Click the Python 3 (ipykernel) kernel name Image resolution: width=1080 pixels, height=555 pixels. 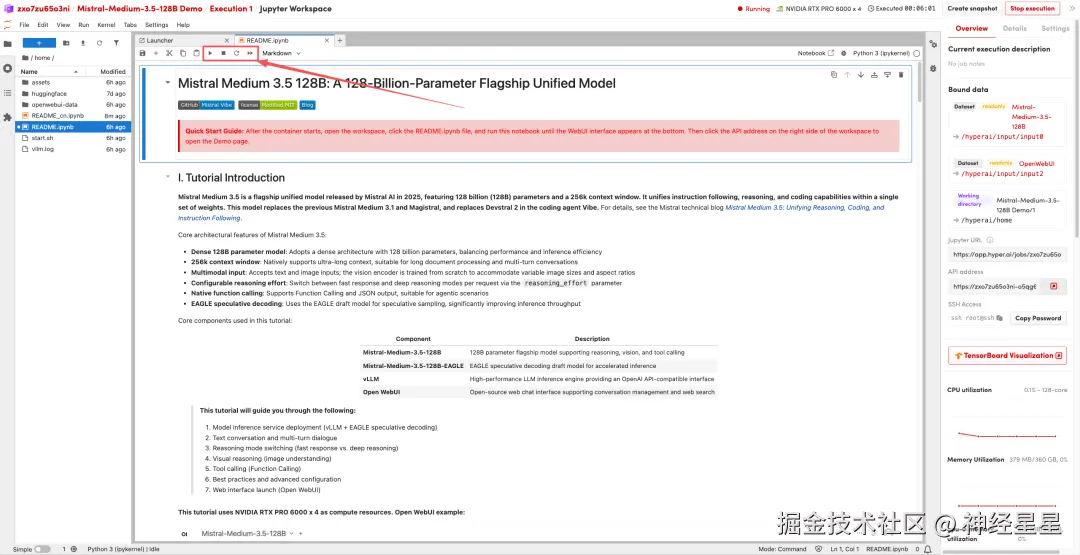pos(881,53)
